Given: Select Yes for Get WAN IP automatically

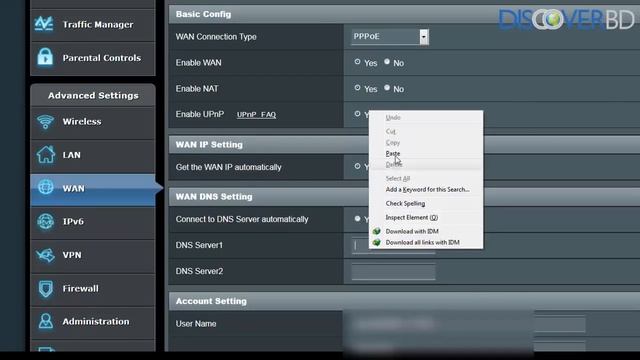Looking at the screenshot, I should 358,166.
